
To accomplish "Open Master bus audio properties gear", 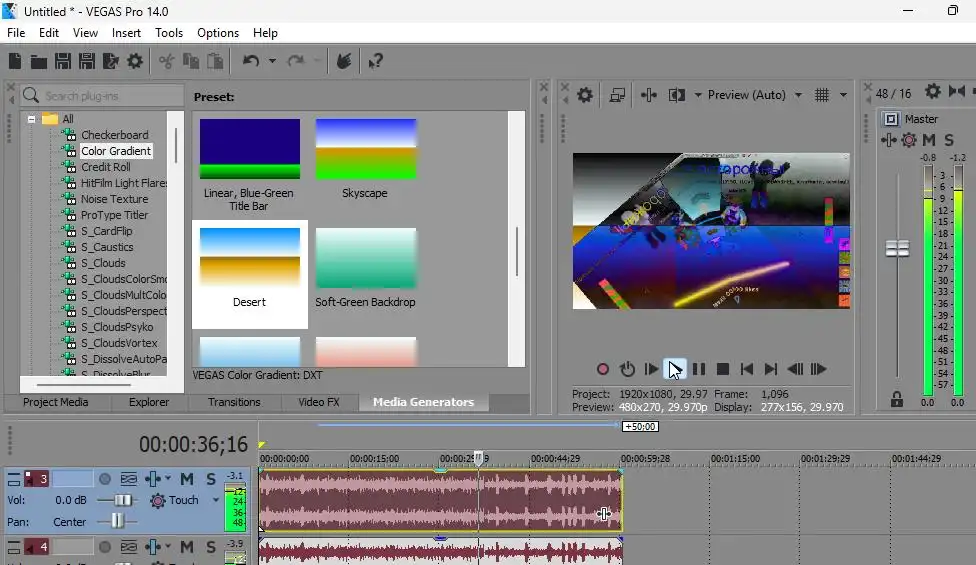I will [932, 92].
